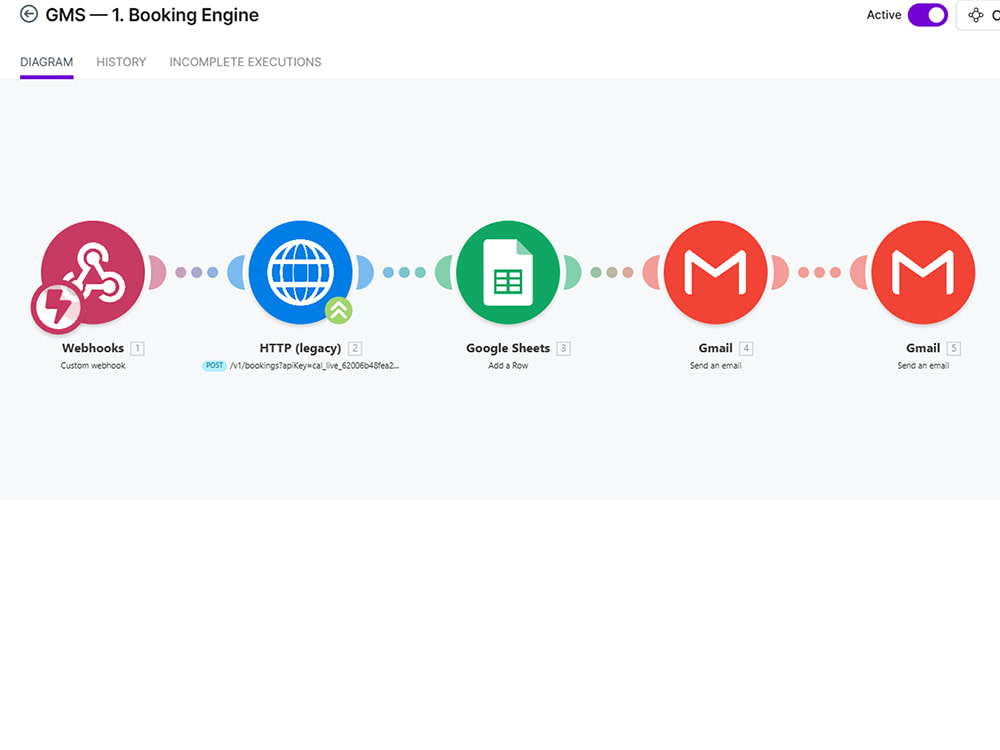Click module number badge 5
This screenshot has height=750, width=1000.
(x=953, y=348)
